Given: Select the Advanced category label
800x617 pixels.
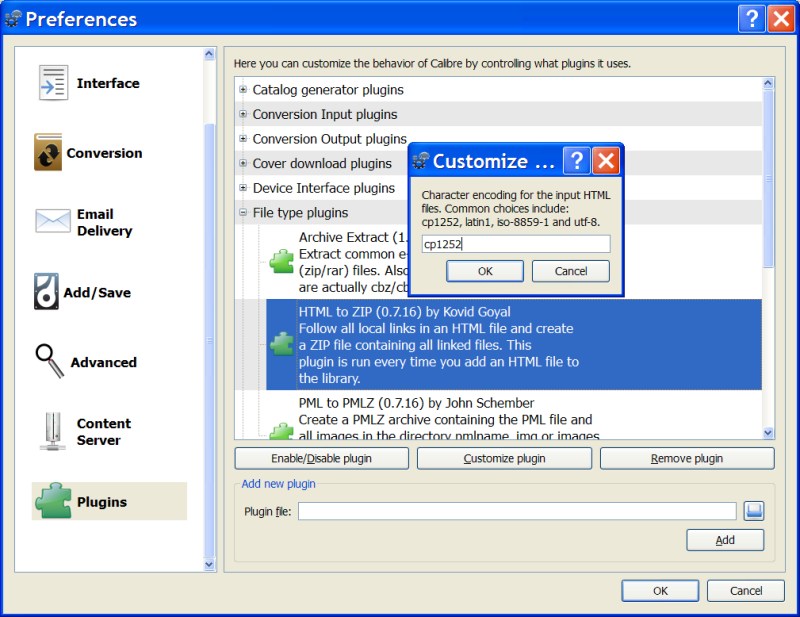Looking at the screenshot, I should tap(104, 362).
